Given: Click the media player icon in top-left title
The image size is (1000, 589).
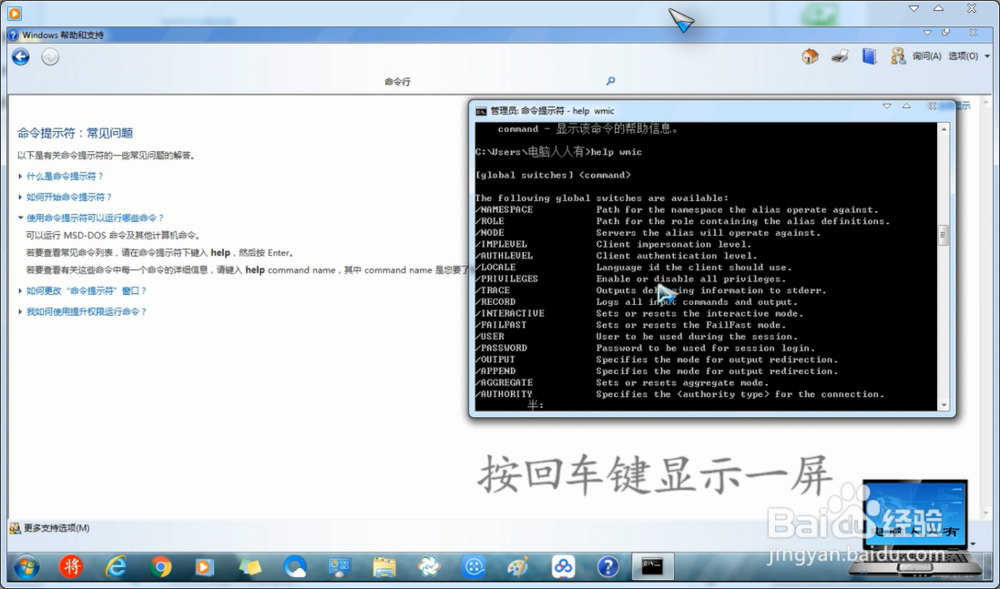Looking at the screenshot, I should (14, 13).
